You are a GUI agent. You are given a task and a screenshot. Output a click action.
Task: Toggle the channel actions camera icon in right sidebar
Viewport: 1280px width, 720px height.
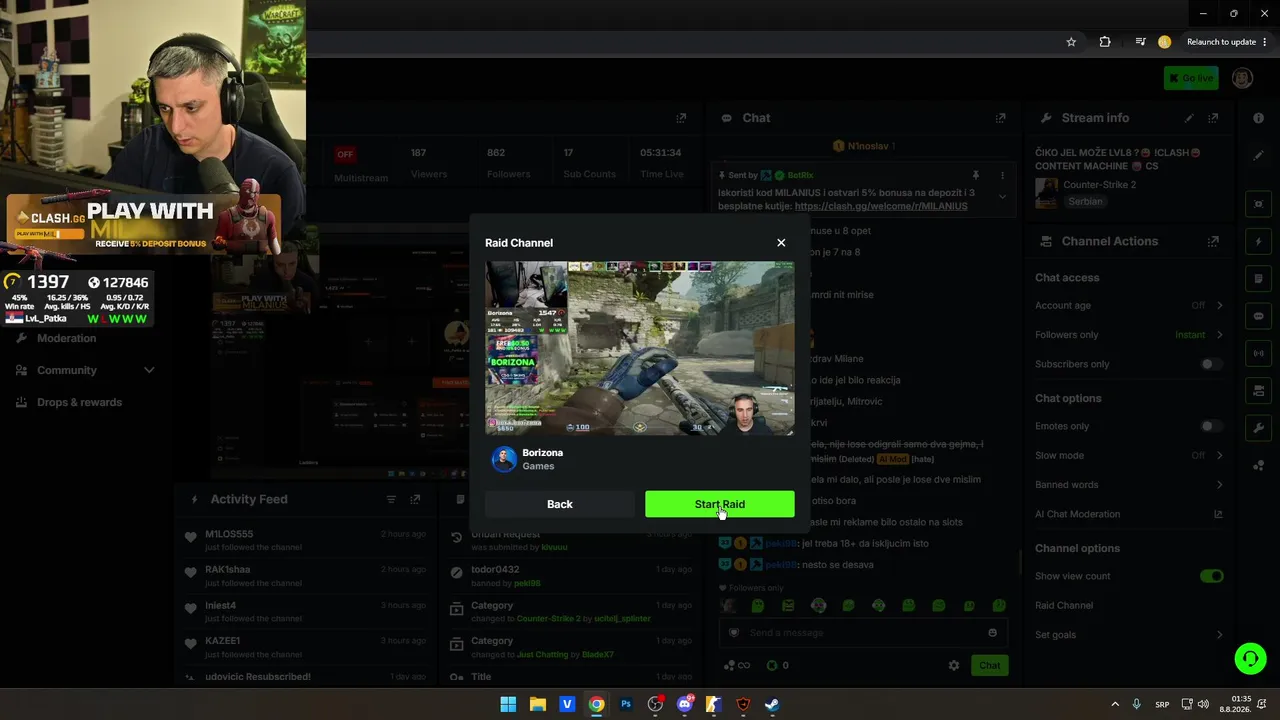pyautogui.click(x=1258, y=390)
